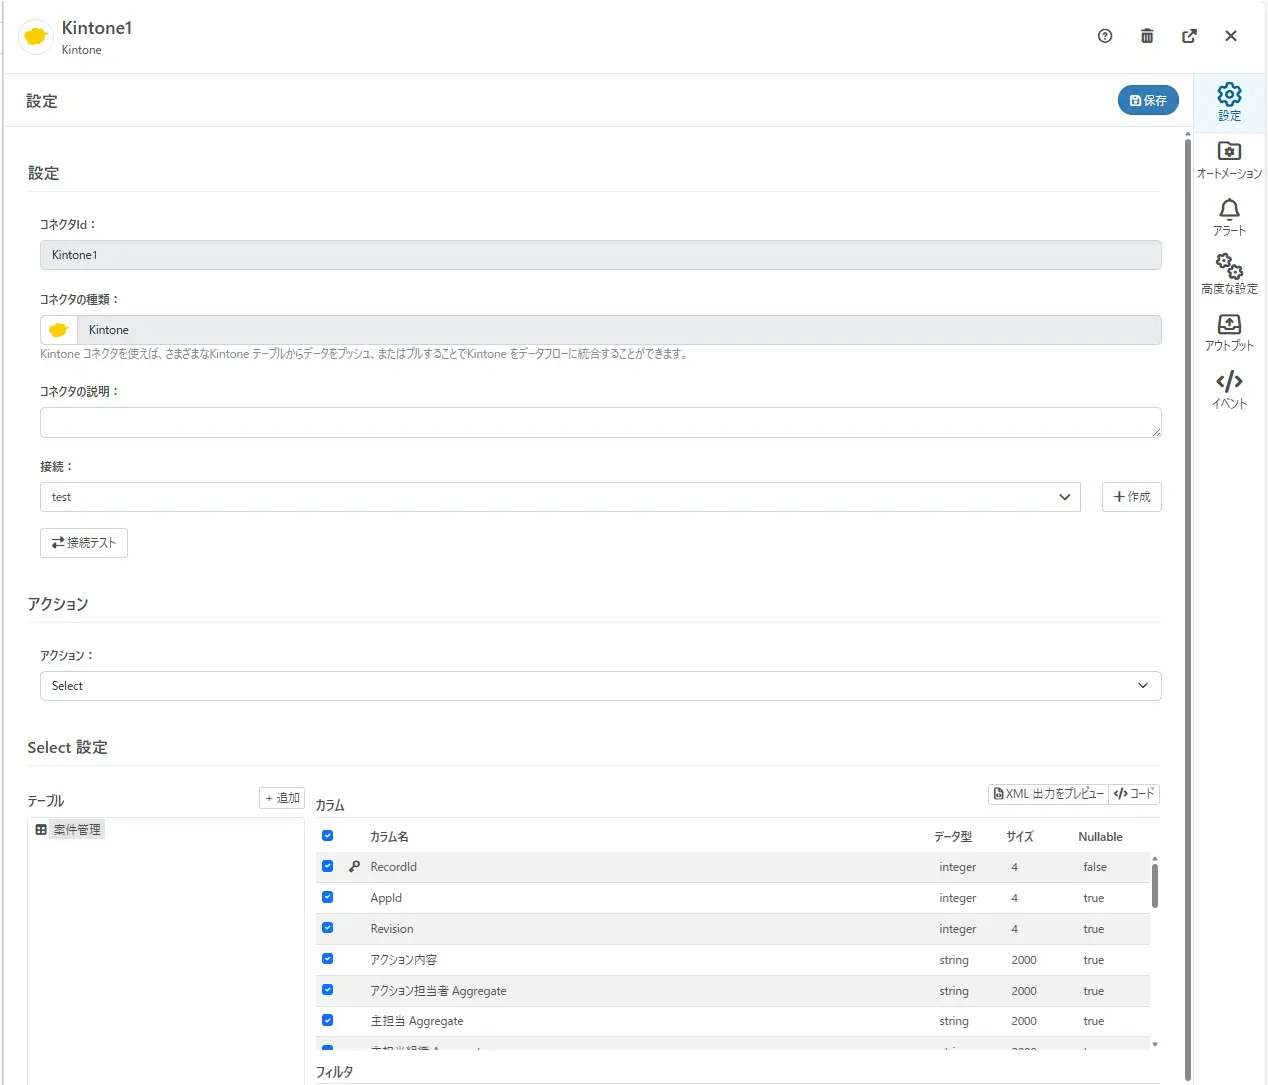Uncheck the RecordId column checkbox

click(327, 866)
